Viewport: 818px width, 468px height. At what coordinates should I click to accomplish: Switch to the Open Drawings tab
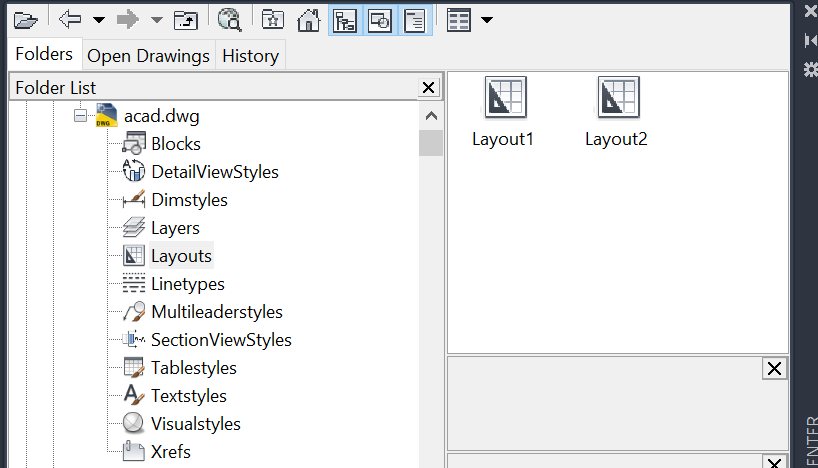[x=148, y=56]
